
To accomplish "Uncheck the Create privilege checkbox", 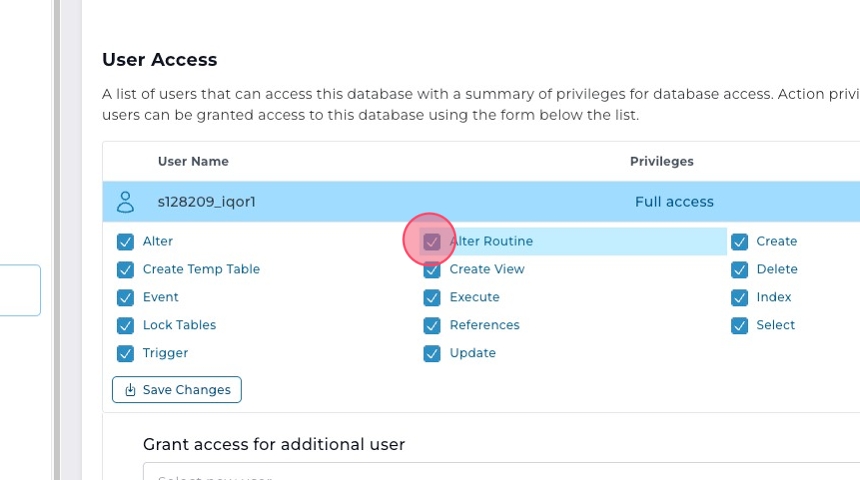I will 740,242.
